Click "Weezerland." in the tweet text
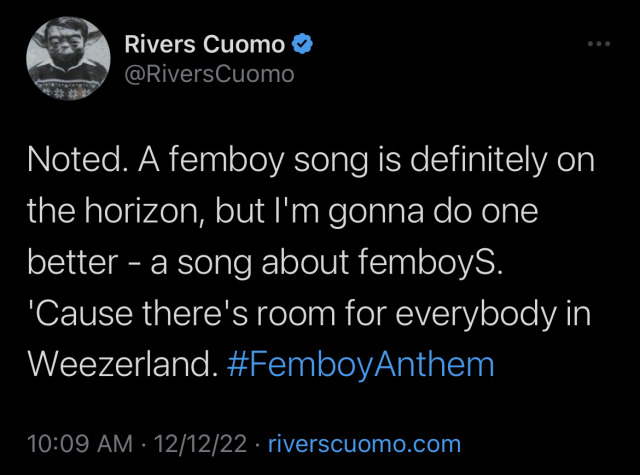This screenshot has height=475, width=640. (122, 362)
